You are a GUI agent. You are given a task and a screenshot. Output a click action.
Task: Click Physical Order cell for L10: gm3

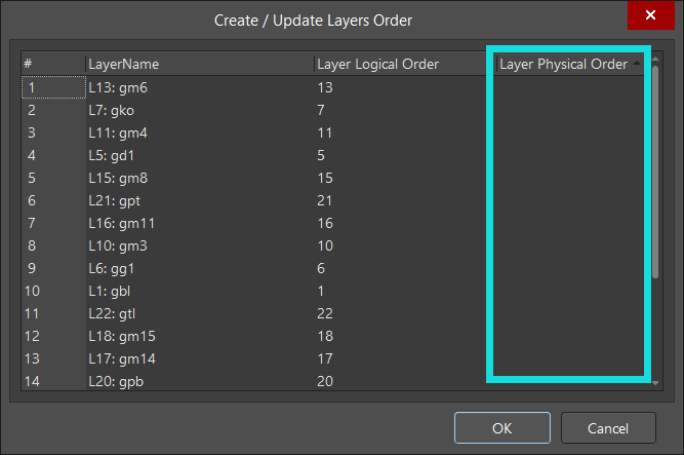click(x=568, y=245)
